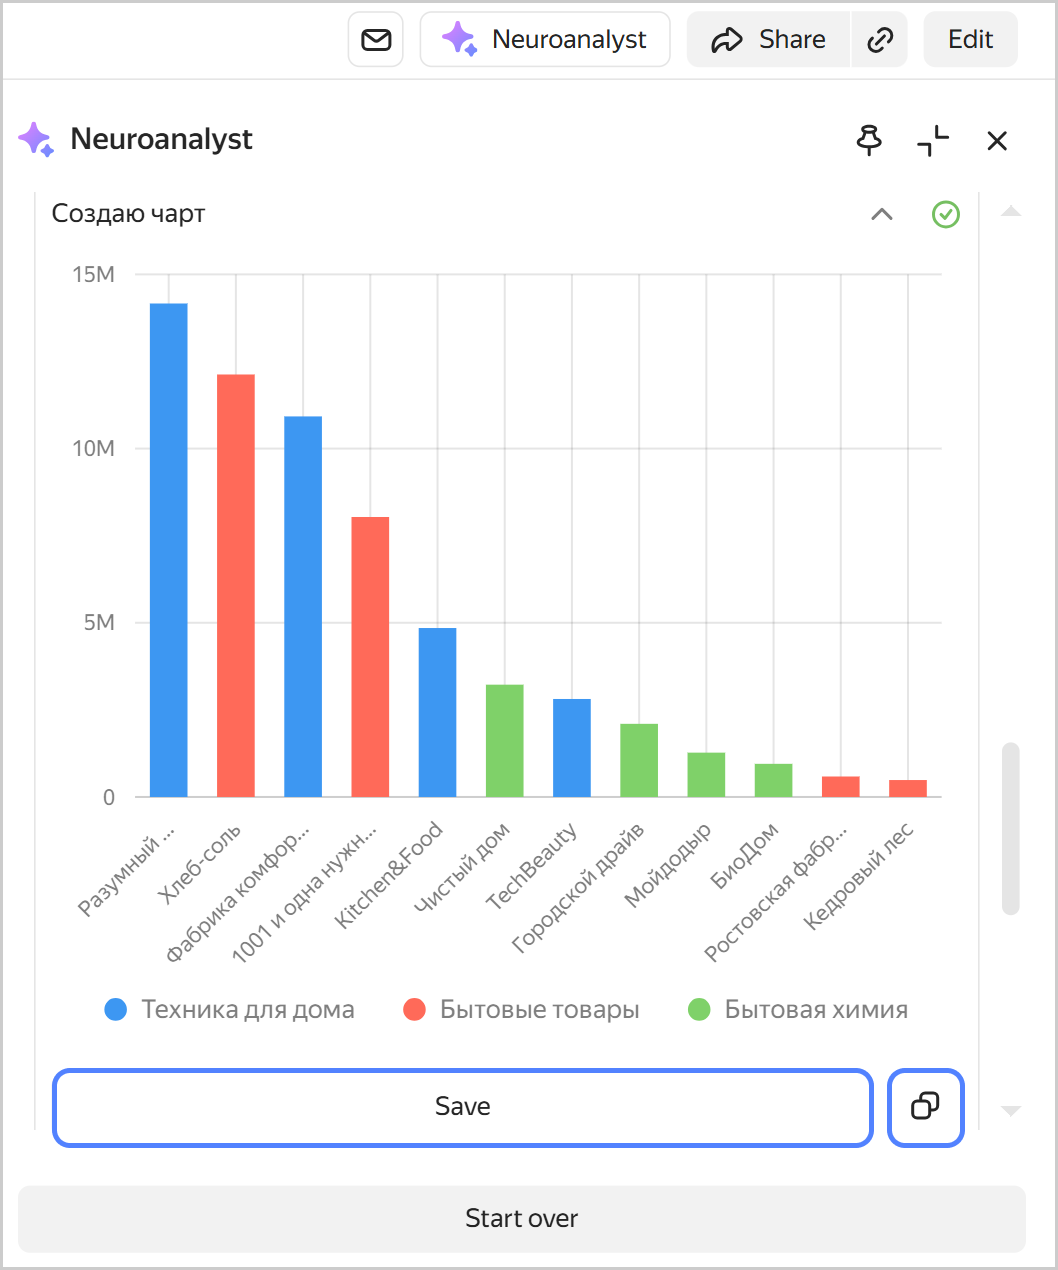Click the green Мойдодыр bar

(x=706, y=775)
